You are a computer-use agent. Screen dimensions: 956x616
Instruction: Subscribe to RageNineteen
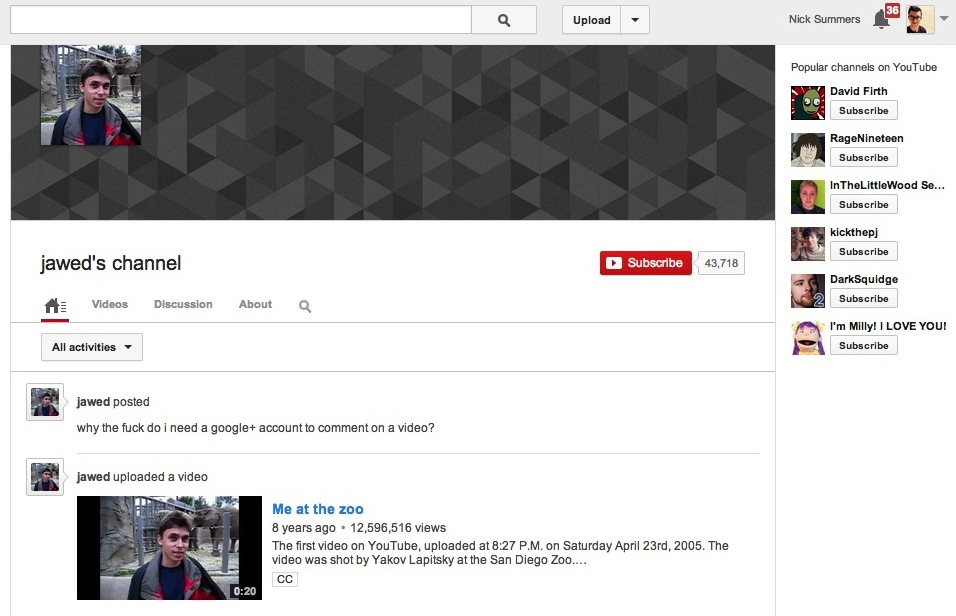[863, 157]
